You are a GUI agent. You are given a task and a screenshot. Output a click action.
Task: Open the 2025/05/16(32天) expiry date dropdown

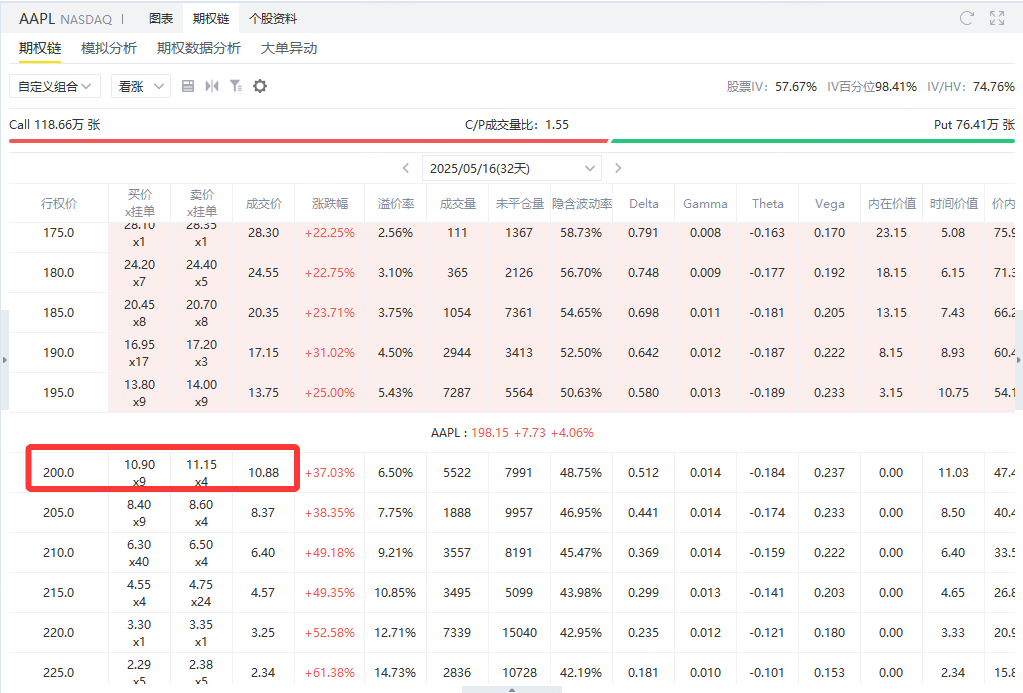[512, 168]
